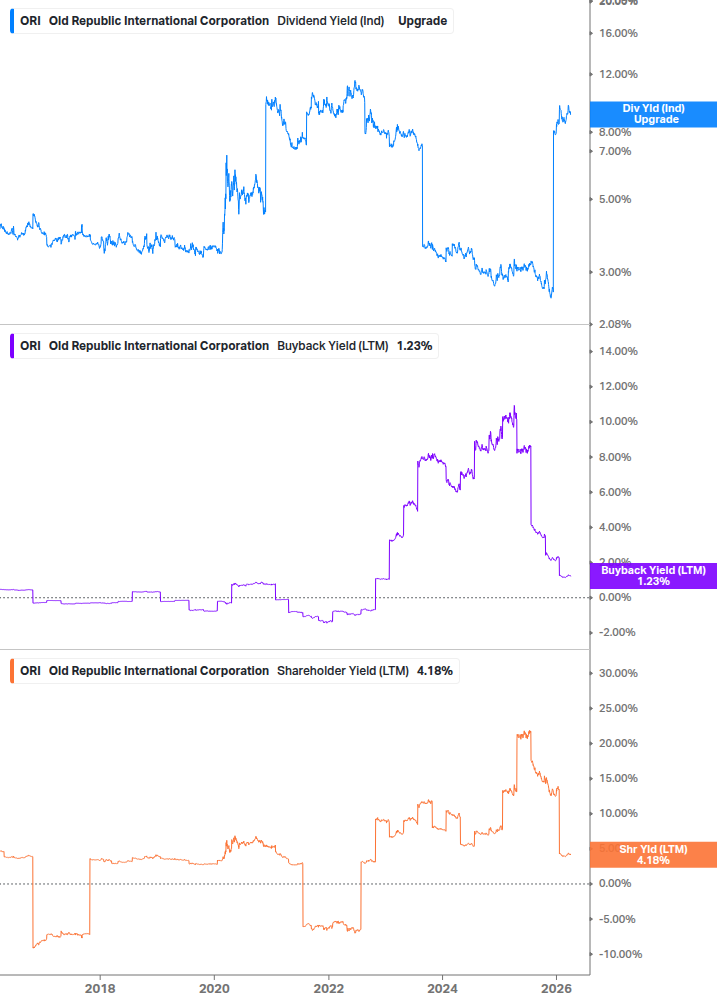Click Old Republic International Corporation in Buyback Yield legend
The width and height of the screenshot is (717, 1005).
click(159, 346)
